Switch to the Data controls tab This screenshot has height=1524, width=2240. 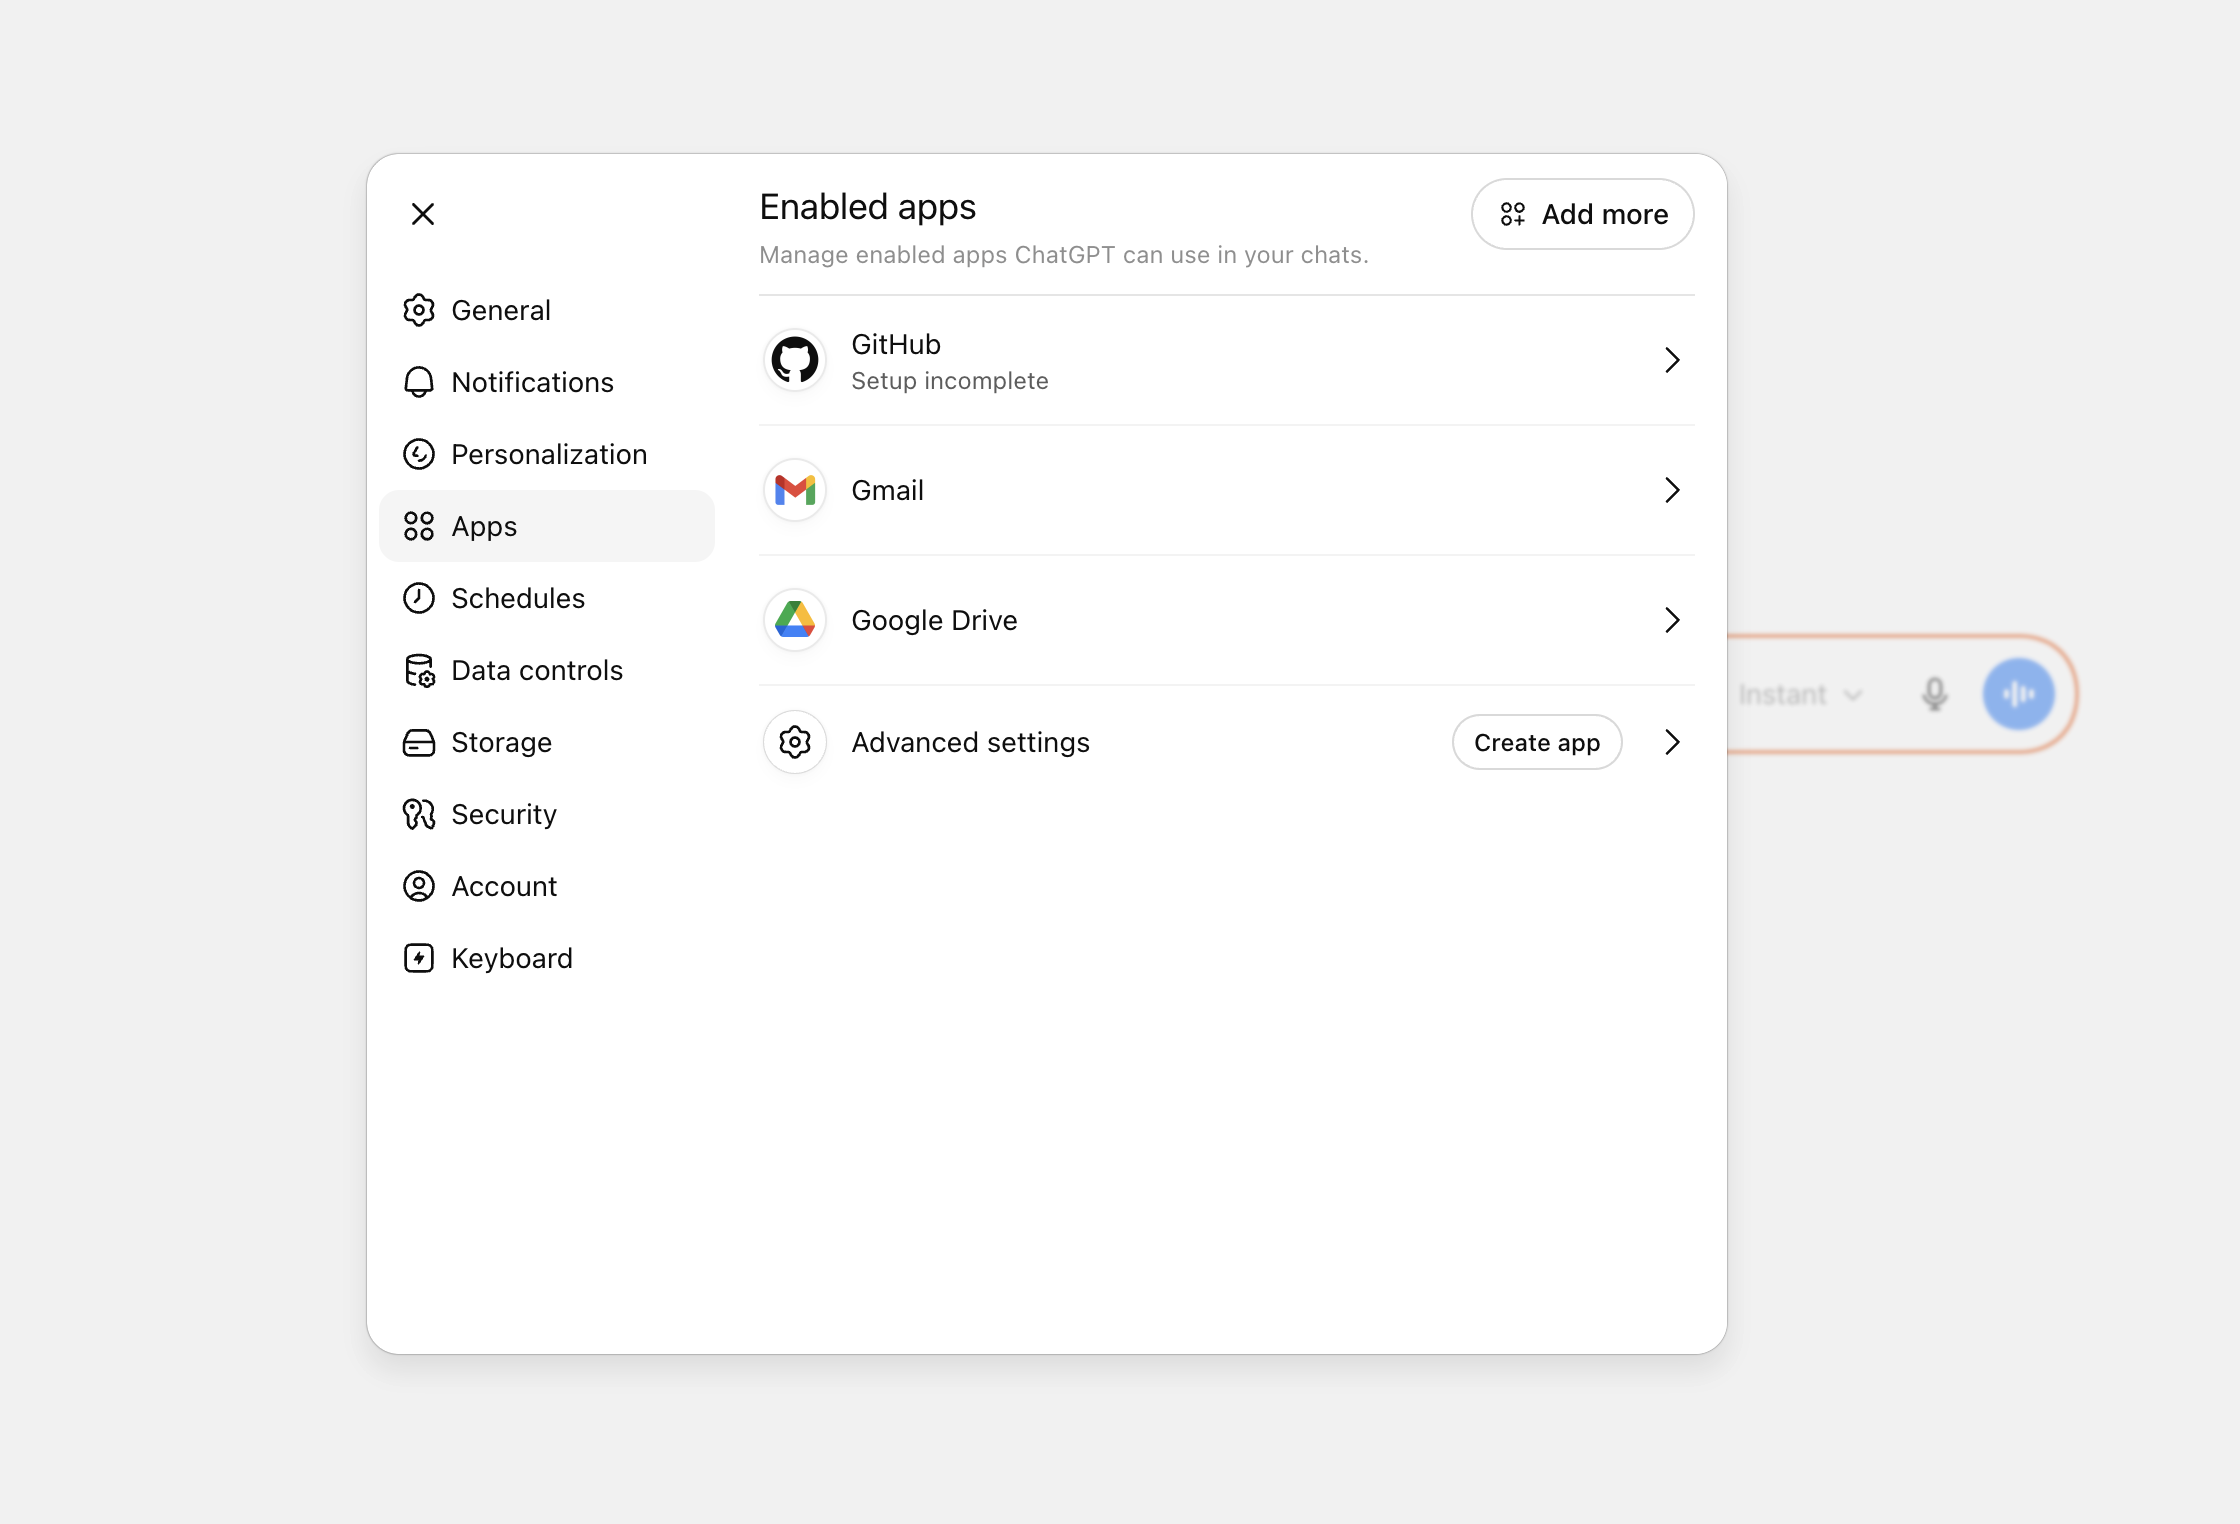[547, 670]
